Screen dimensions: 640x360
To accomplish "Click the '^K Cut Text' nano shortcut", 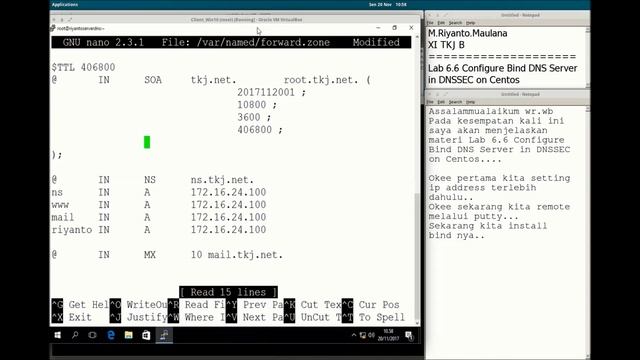I will [313, 305].
